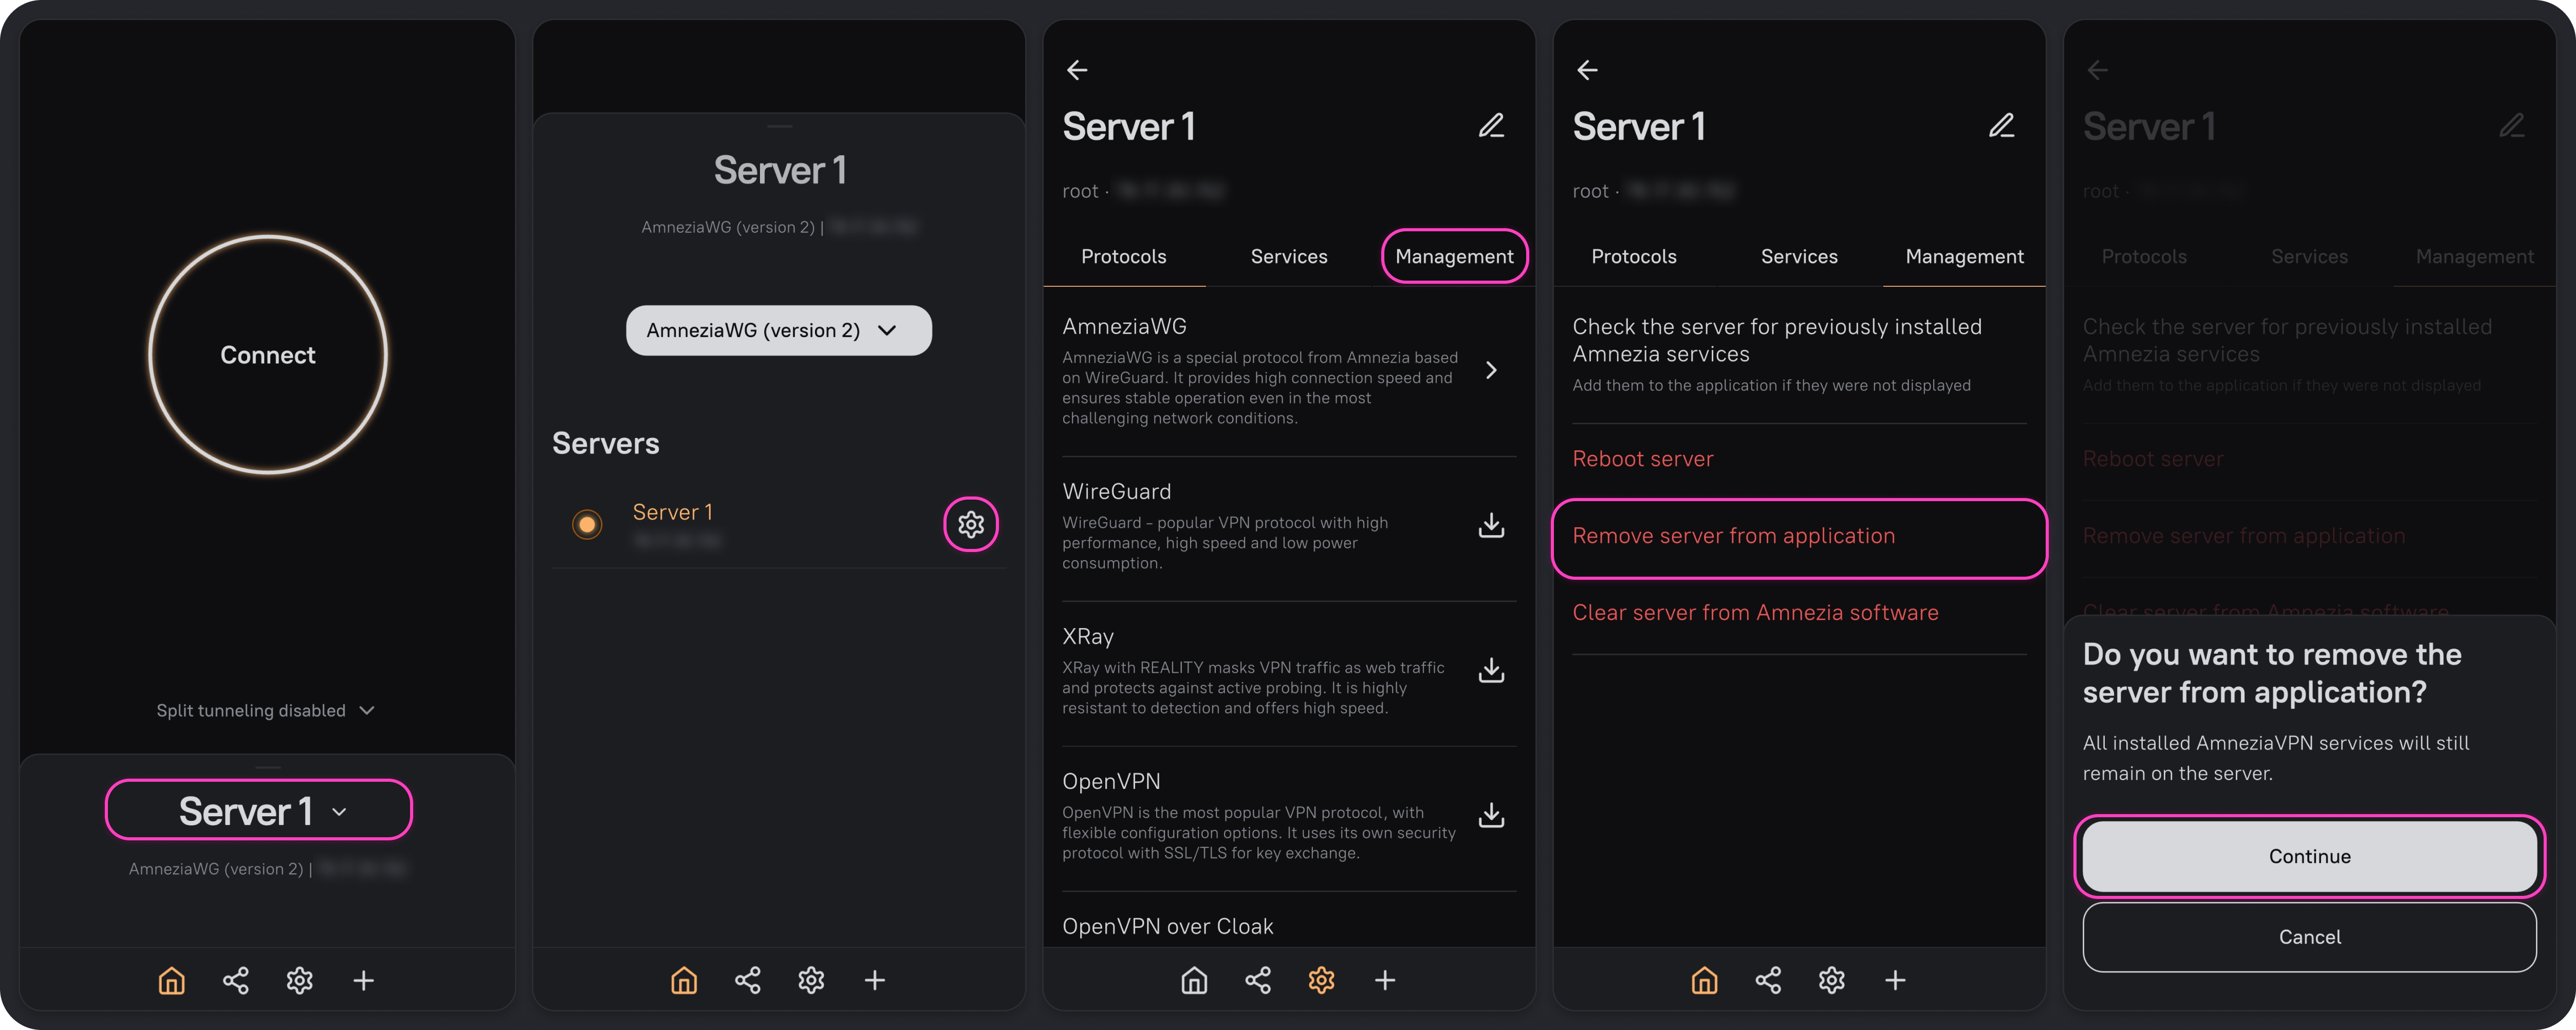
Task: Switch to the Management tab above the protocol list
Action: [1455, 257]
